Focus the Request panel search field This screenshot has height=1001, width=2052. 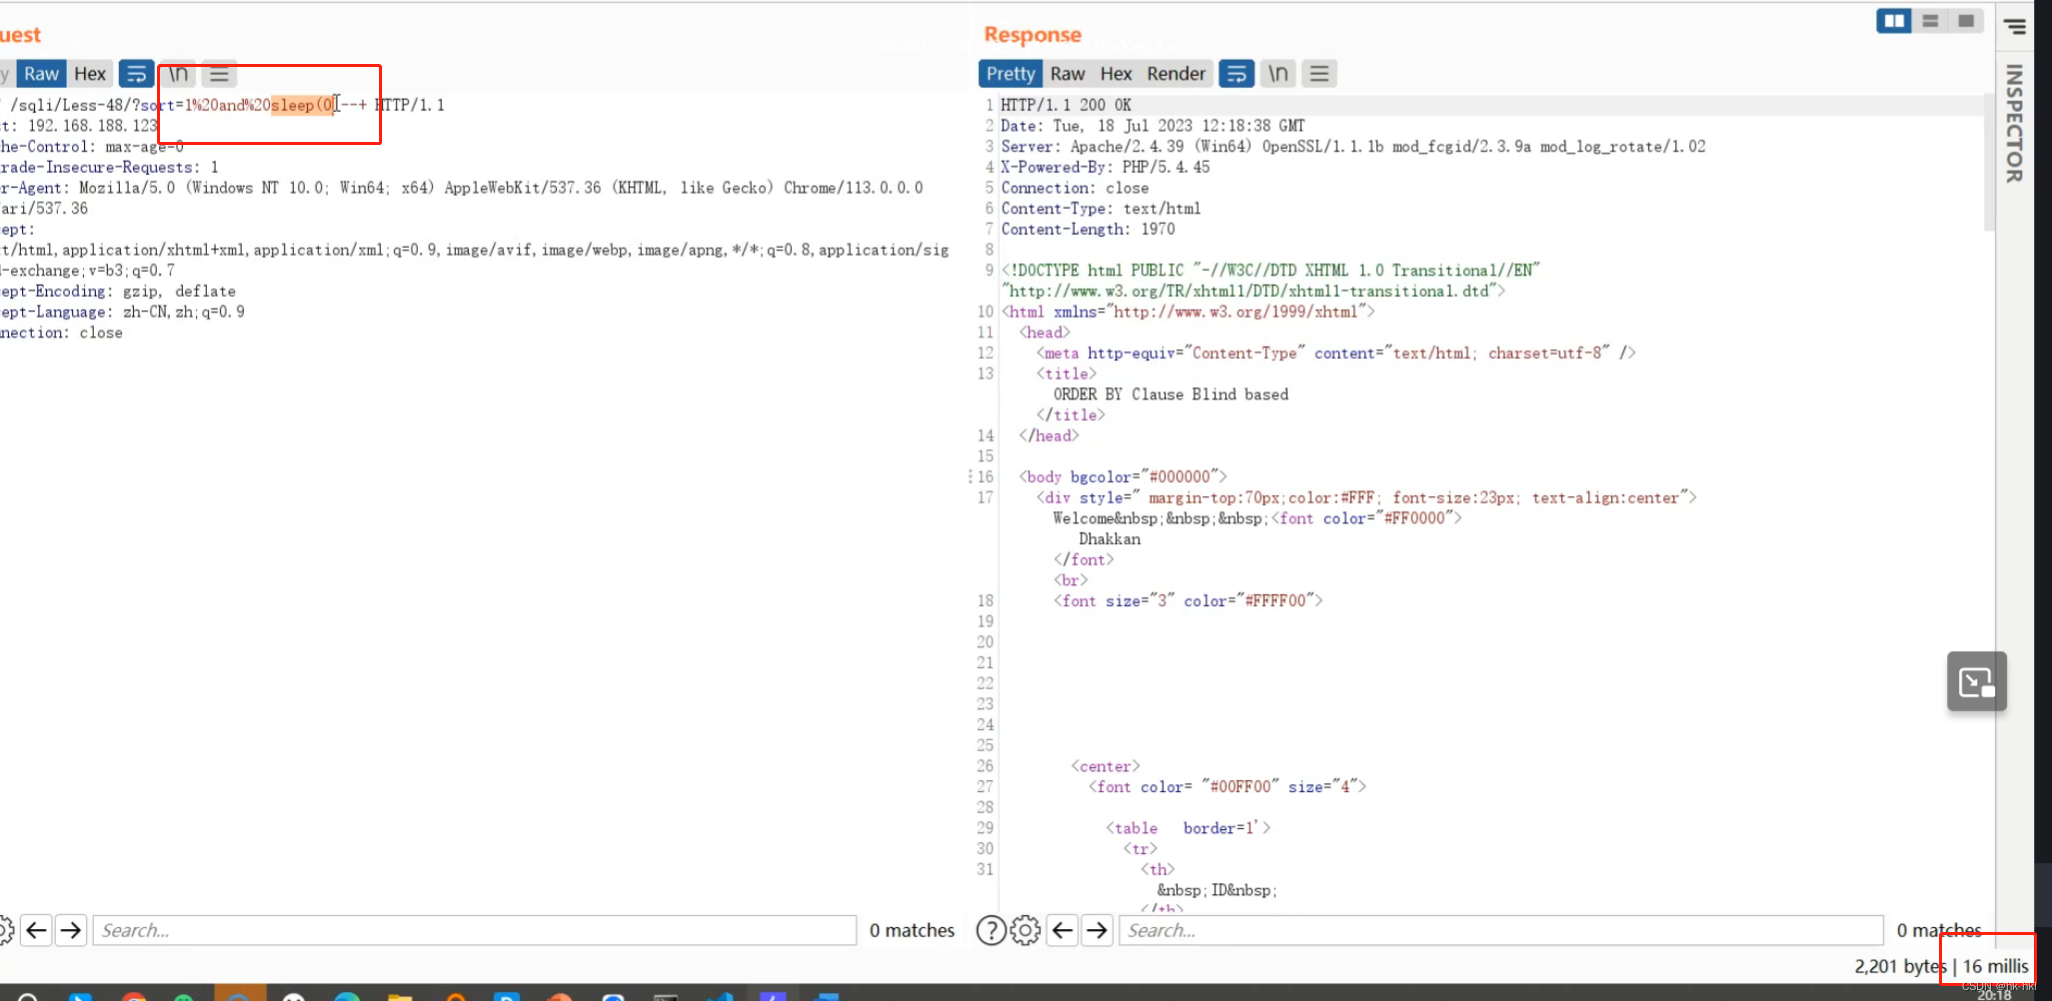[x=475, y=931]
